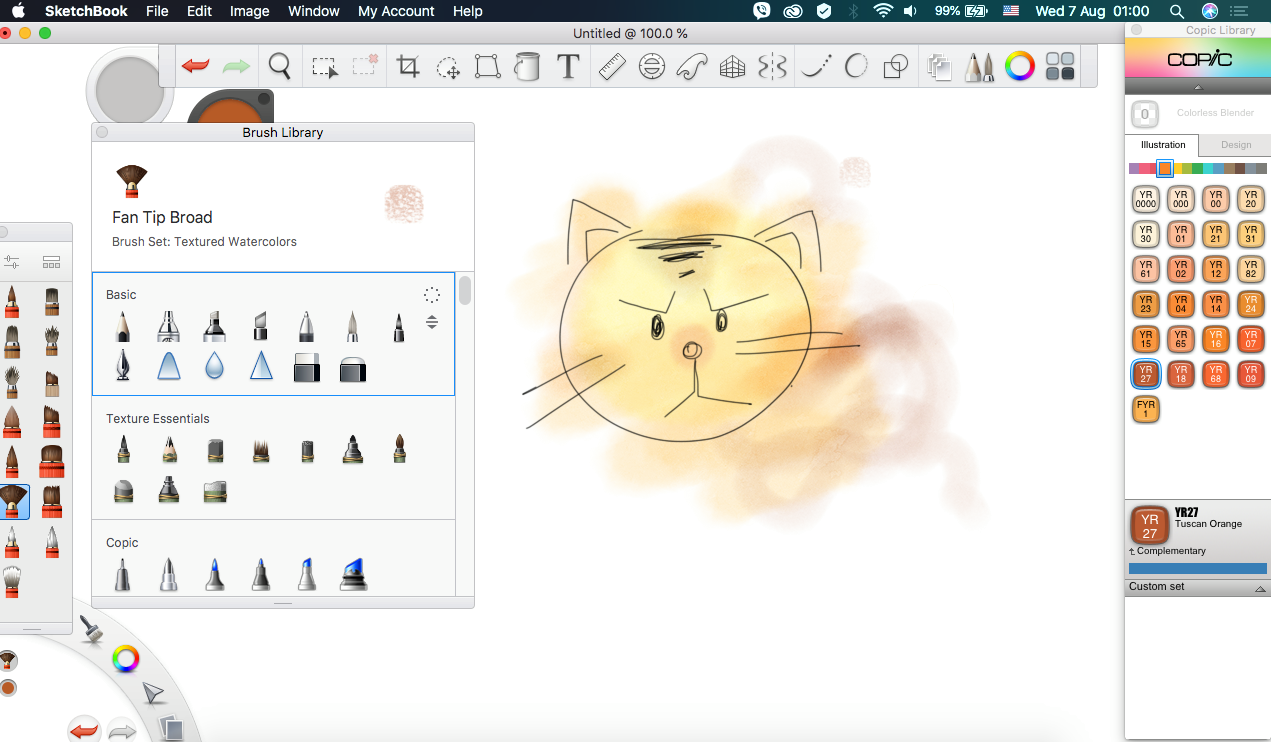Enable the Symmetry tool
The height and width of the screenshot is (742, 1271).
point(773,67)
